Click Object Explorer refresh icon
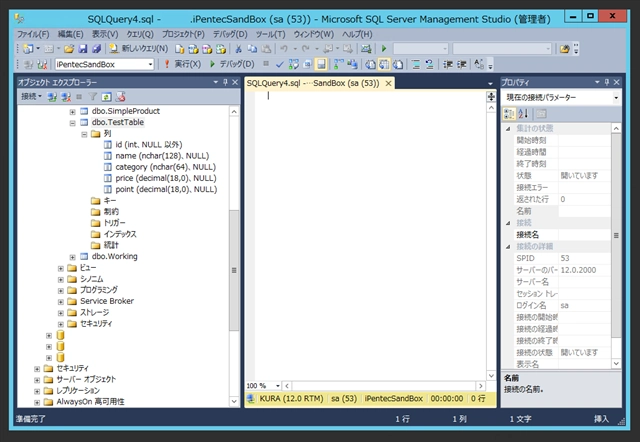The width and height of the screenshot is (640, 442). (x=106, y=97)
